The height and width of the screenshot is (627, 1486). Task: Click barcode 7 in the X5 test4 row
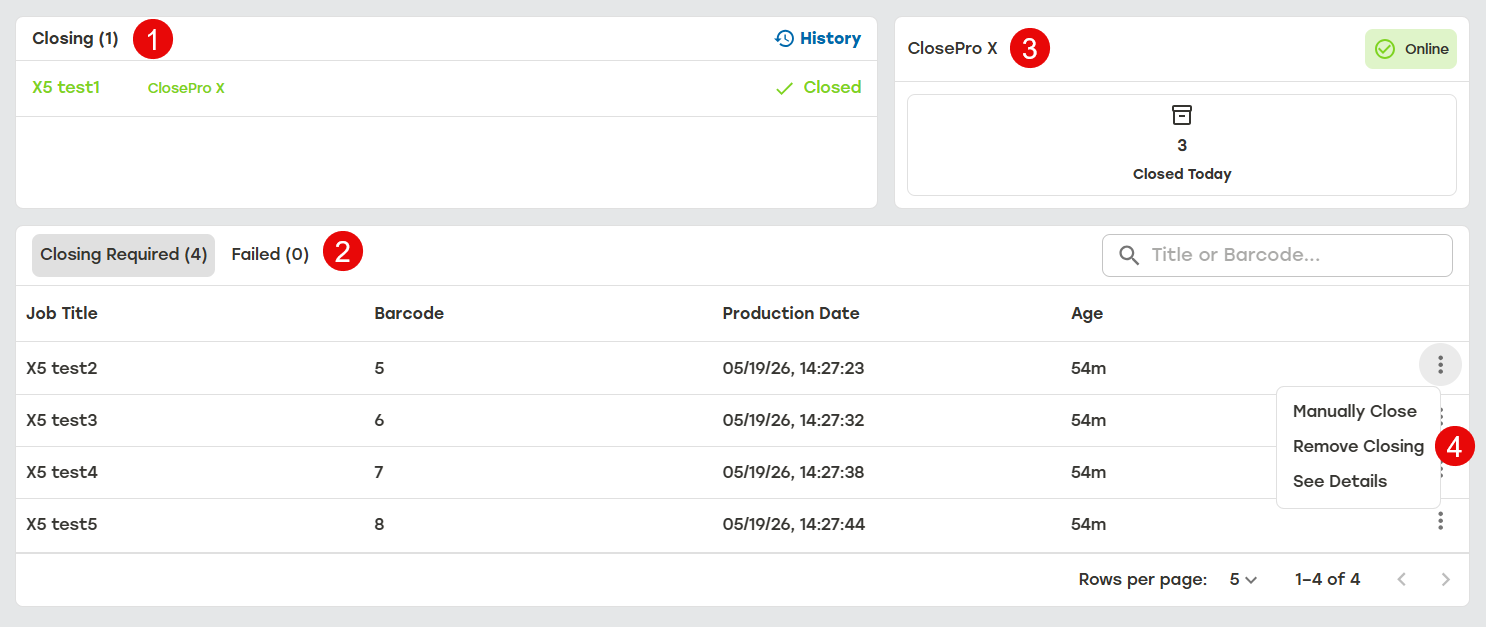(x=379, y=472)
